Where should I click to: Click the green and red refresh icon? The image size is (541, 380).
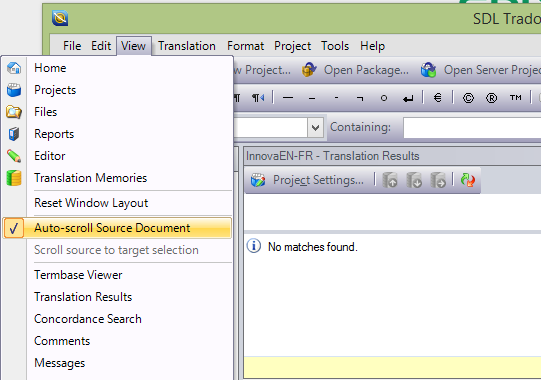(468, 180)
